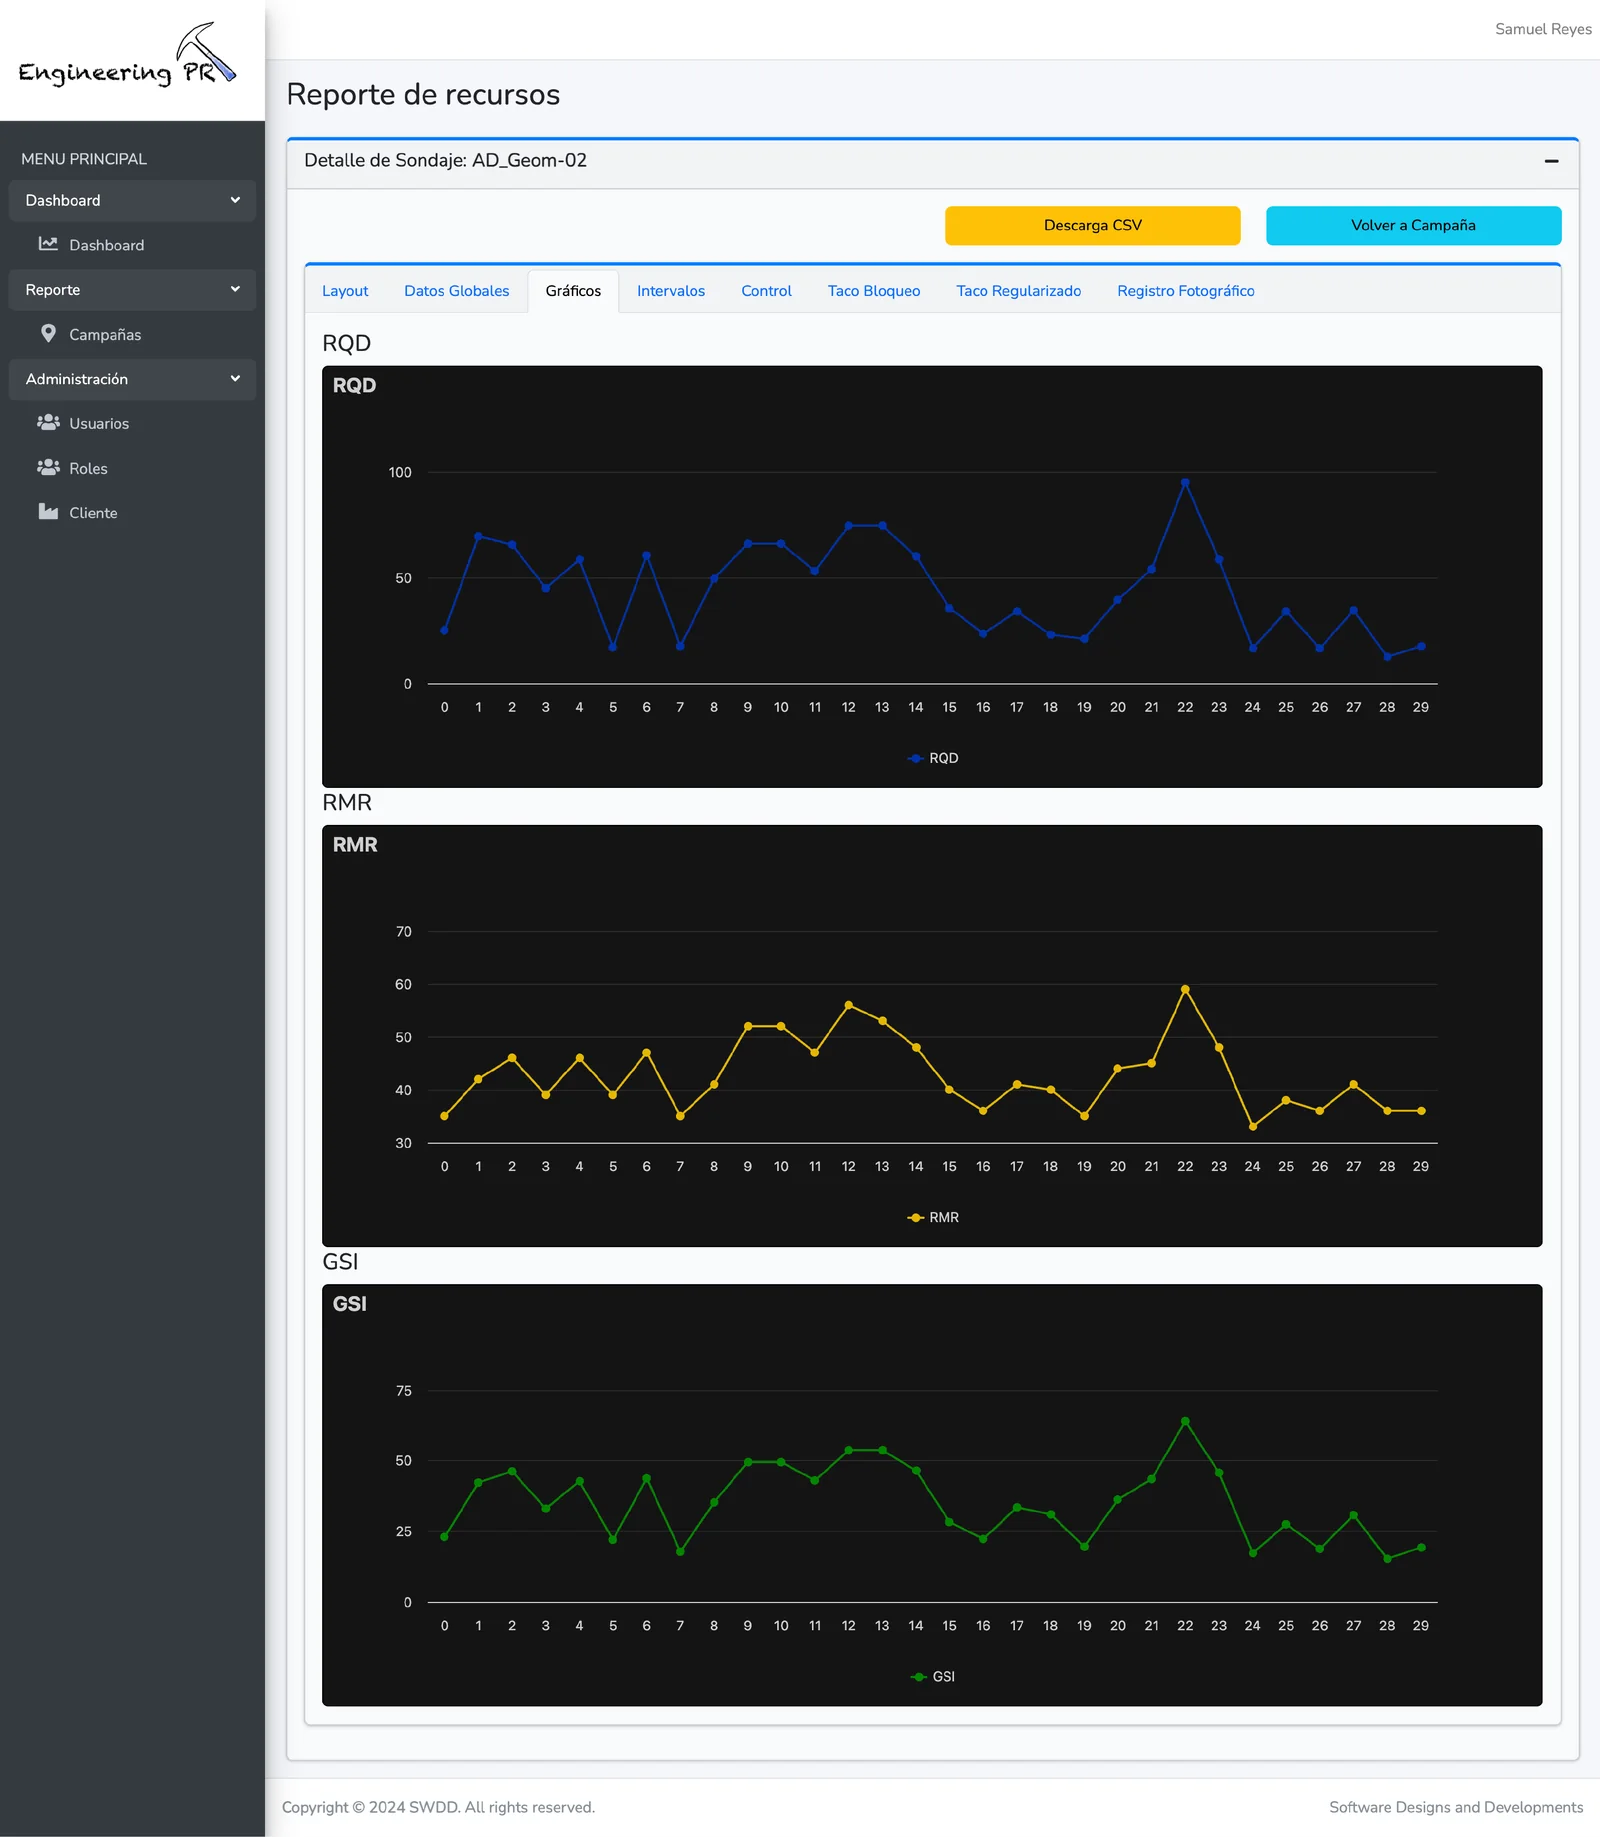
Task: Collapse the Reporte menu section
Action: (132, 290)
